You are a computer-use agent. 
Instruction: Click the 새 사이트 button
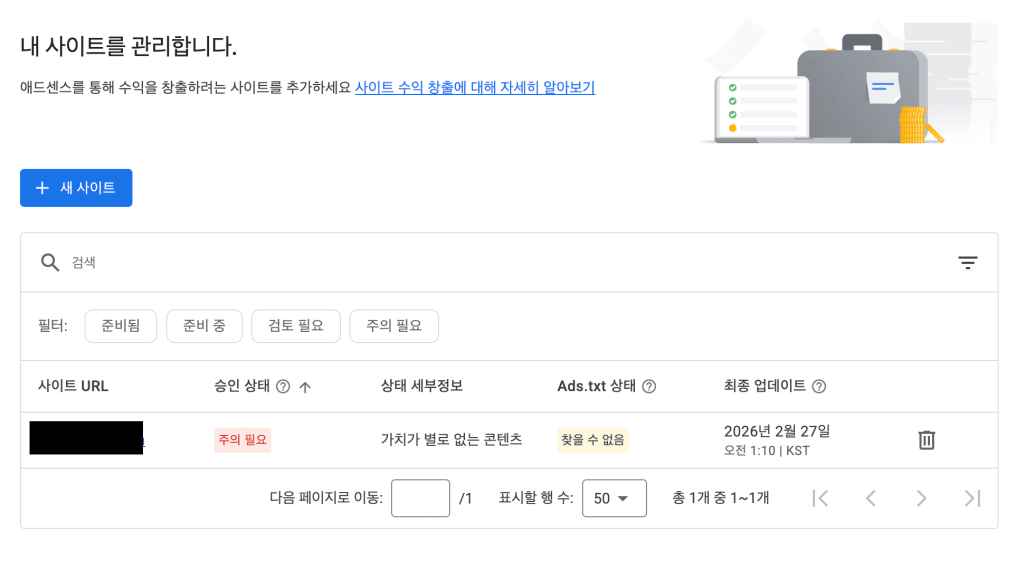pos(76,188)
